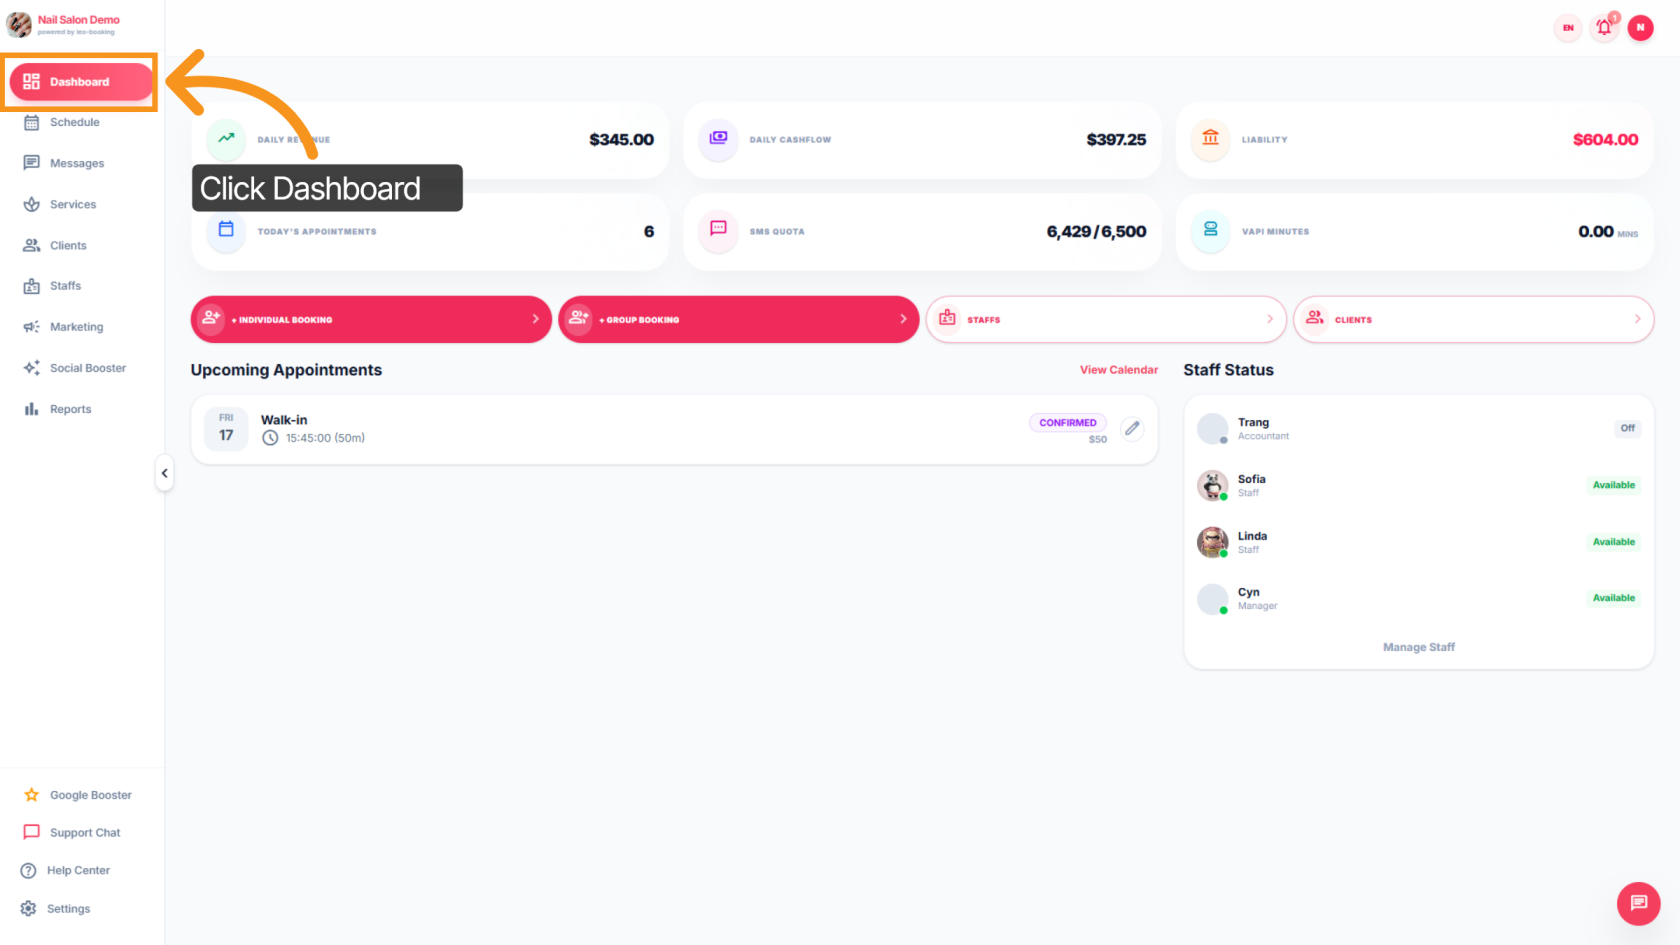Click the Support Chat bubble icon
This screenshot has height=945, width=1680.
(31, 833)
